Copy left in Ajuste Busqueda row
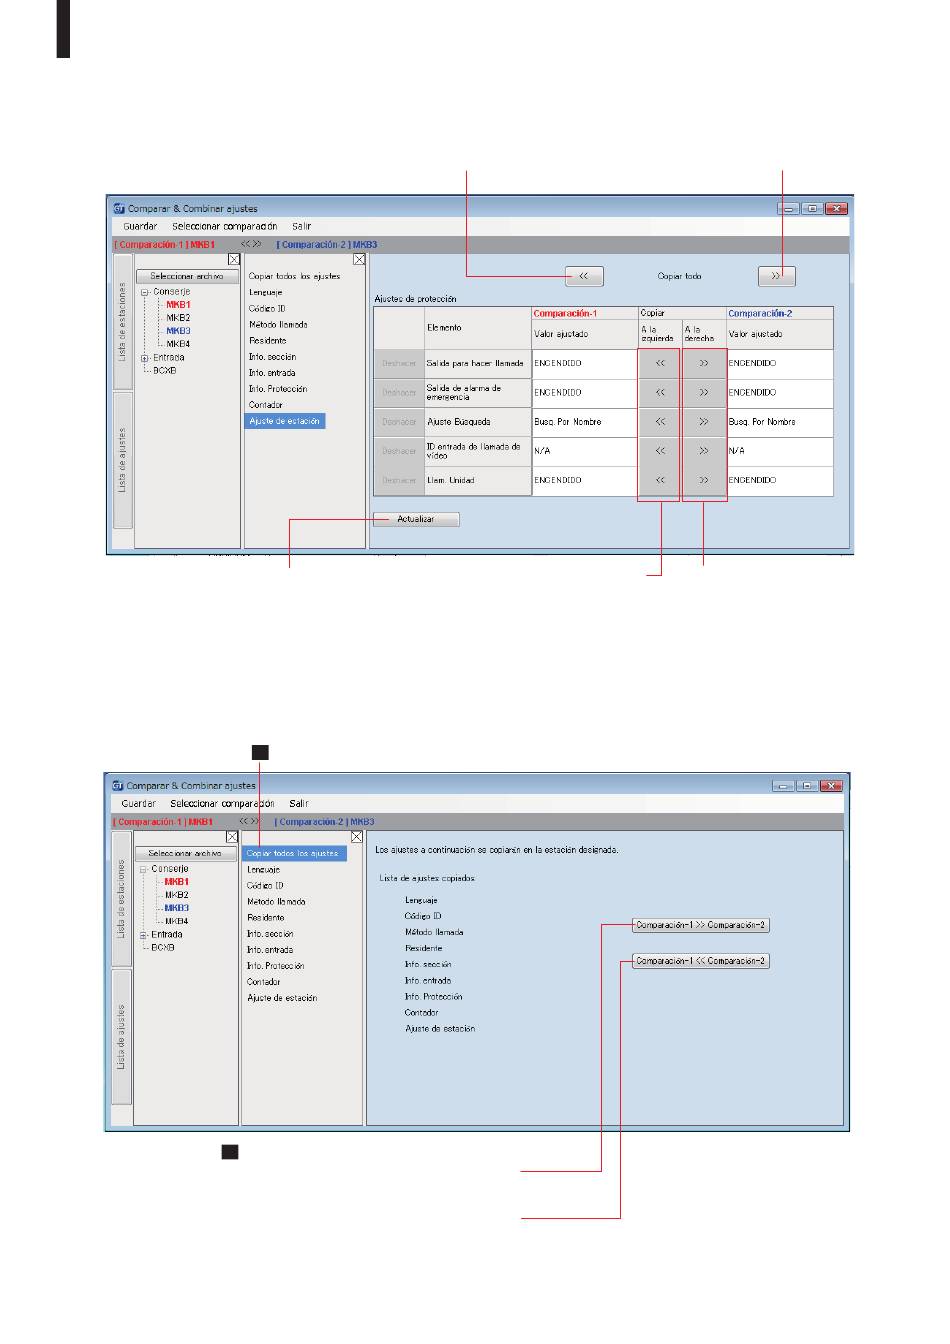The width and height of the screenshot is (950, 1344). tap(660, 422)
